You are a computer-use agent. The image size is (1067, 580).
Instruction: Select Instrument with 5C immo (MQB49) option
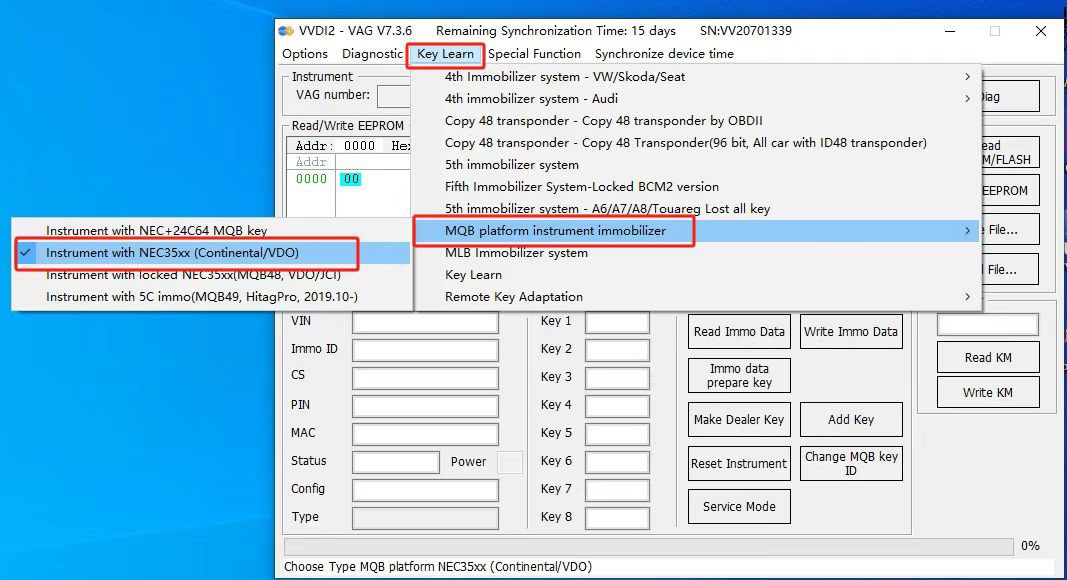click(x=201, y=297)
